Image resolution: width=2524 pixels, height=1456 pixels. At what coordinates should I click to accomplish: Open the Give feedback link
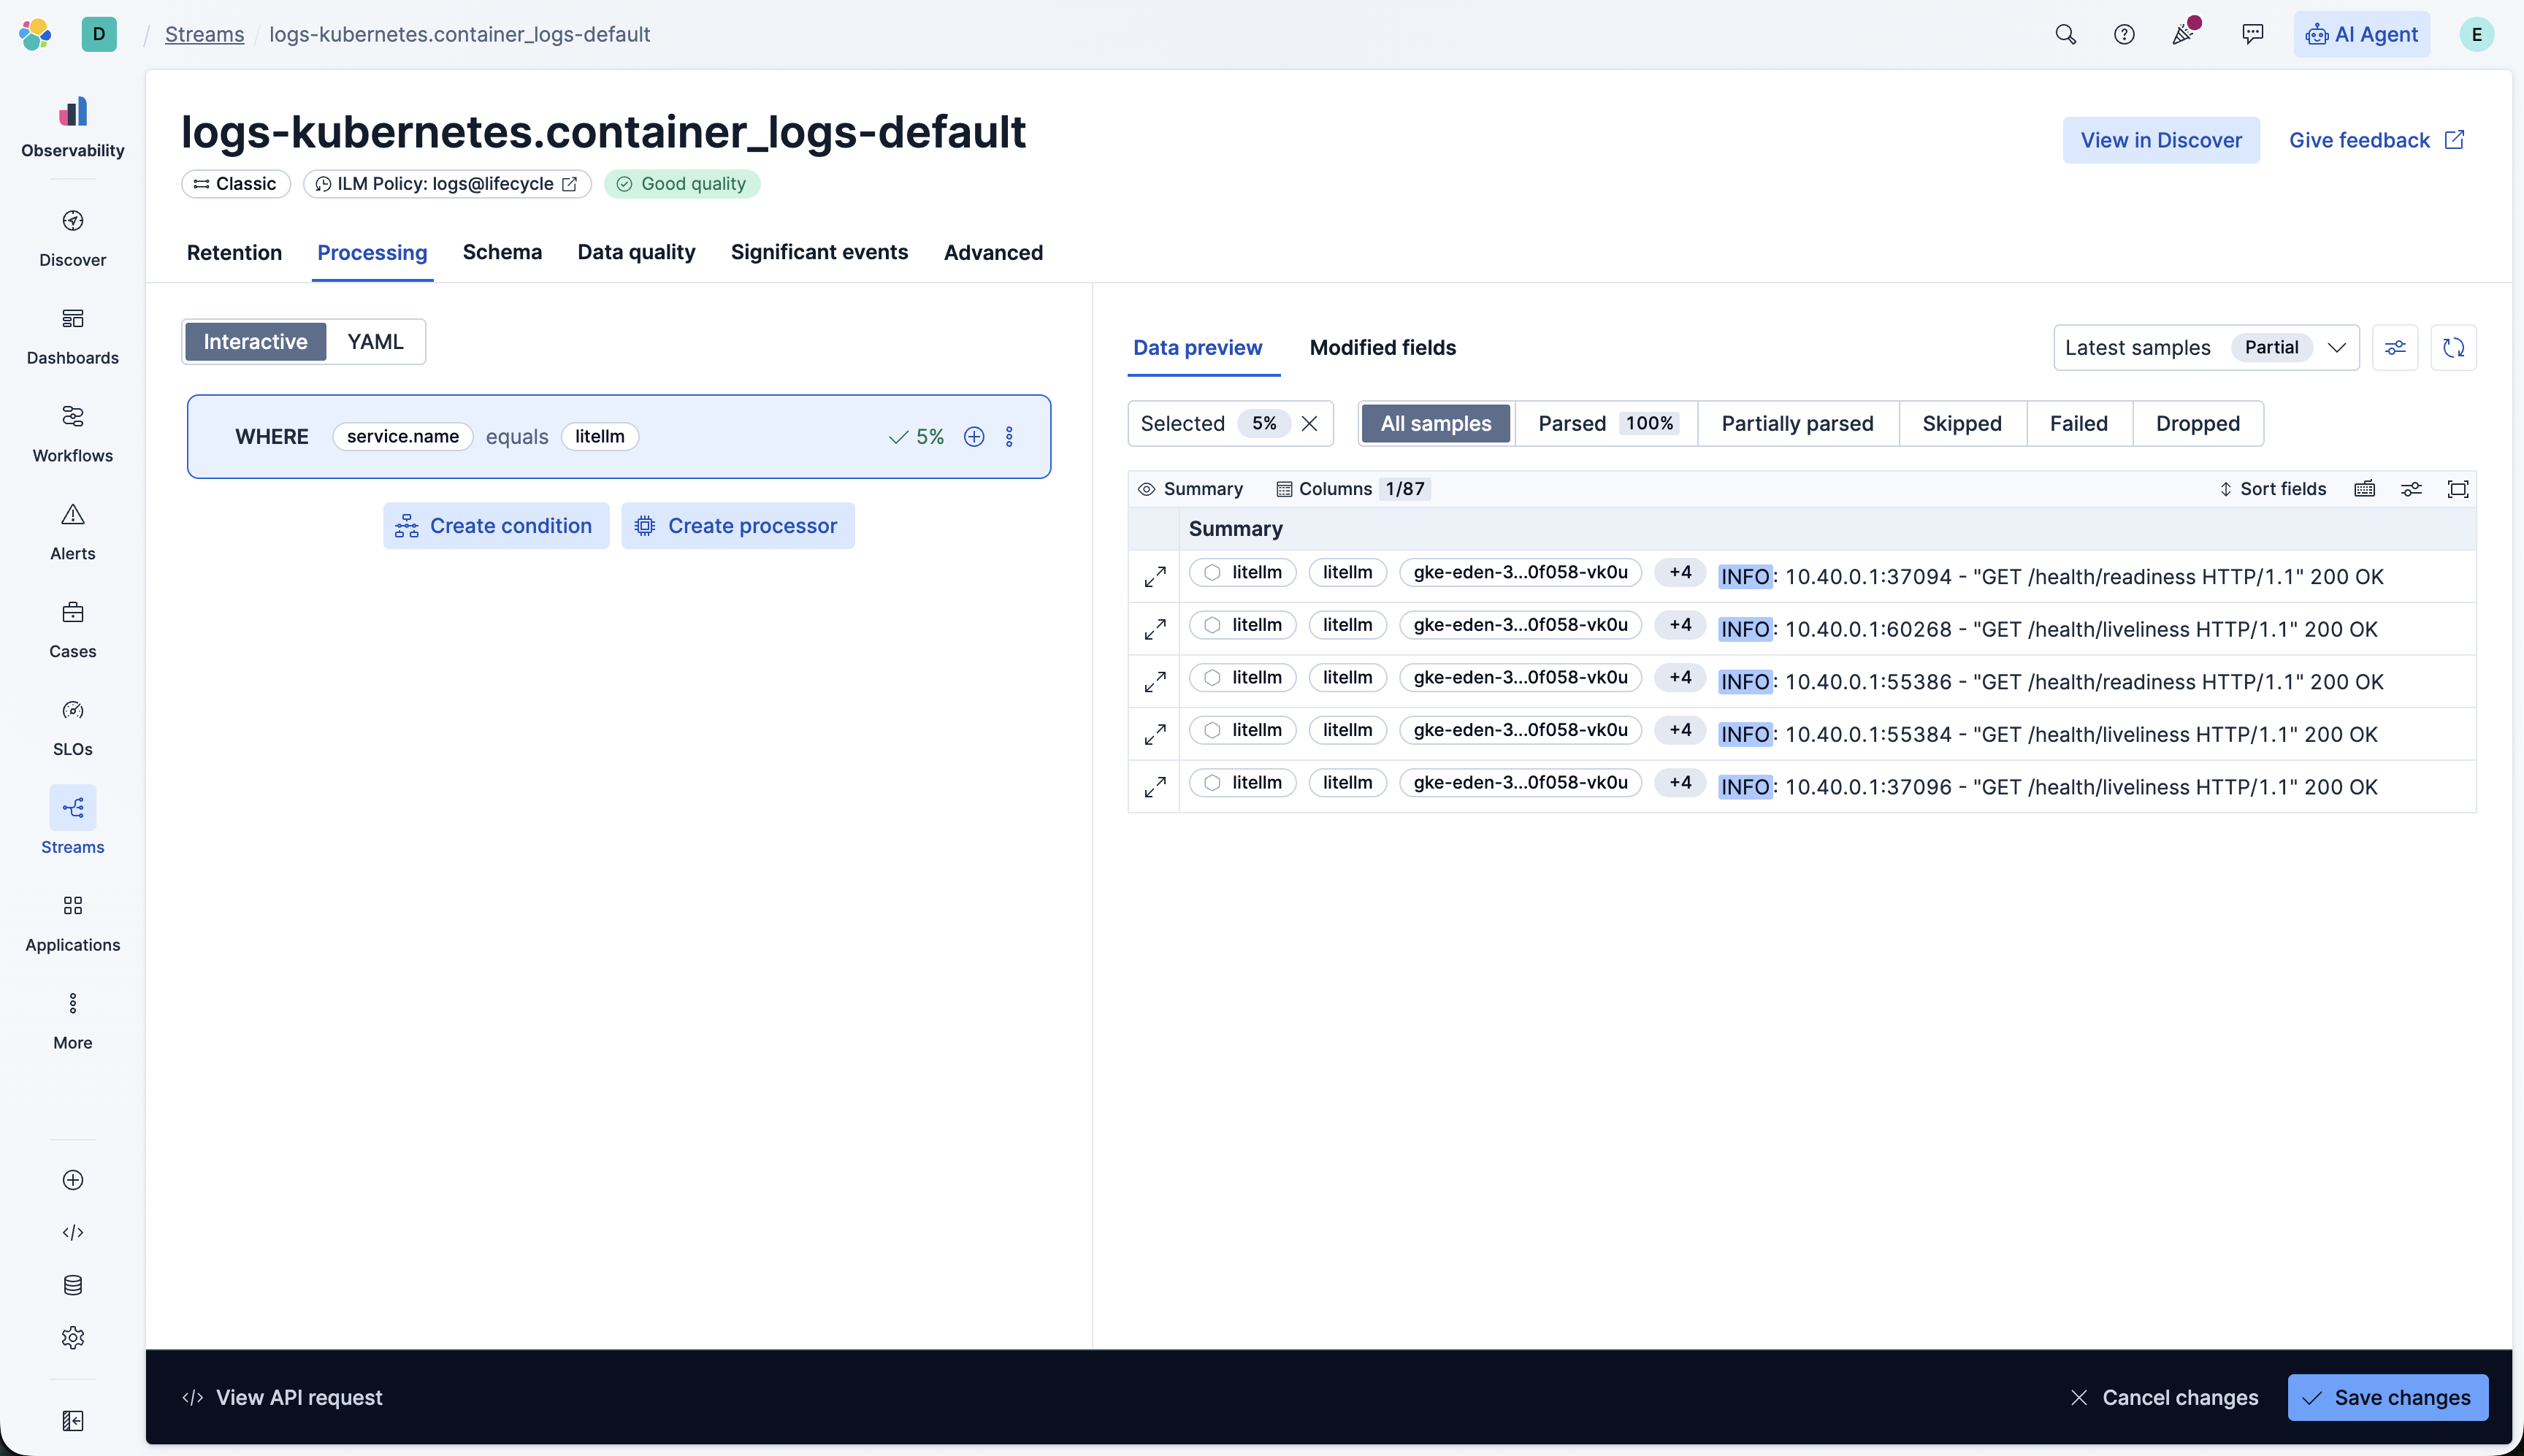[2376, 140]
